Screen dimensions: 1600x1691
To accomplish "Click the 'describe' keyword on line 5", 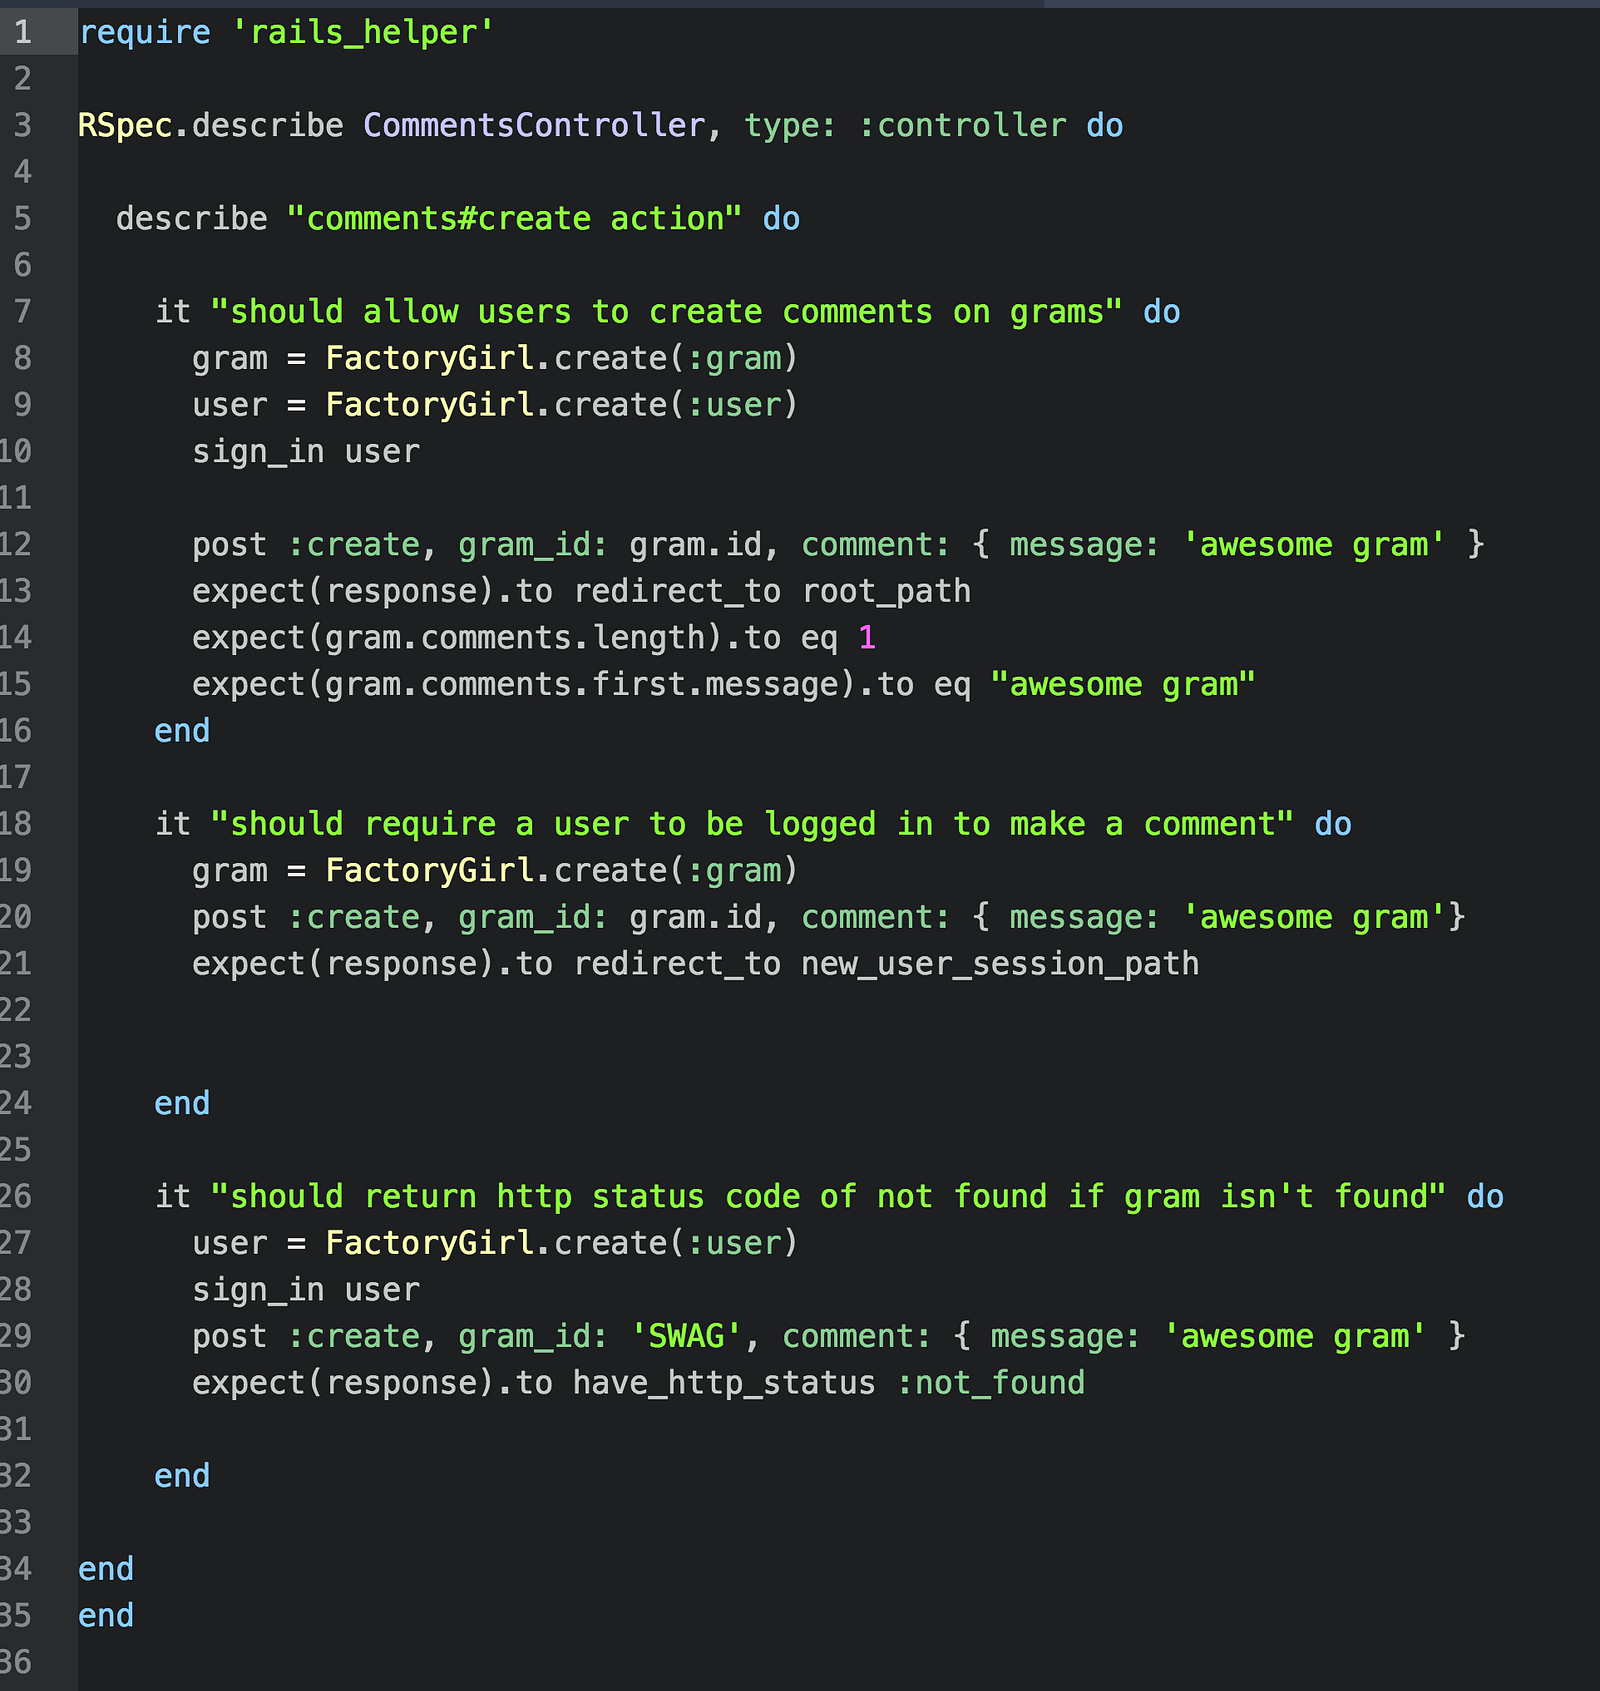I will pos(192,219).
